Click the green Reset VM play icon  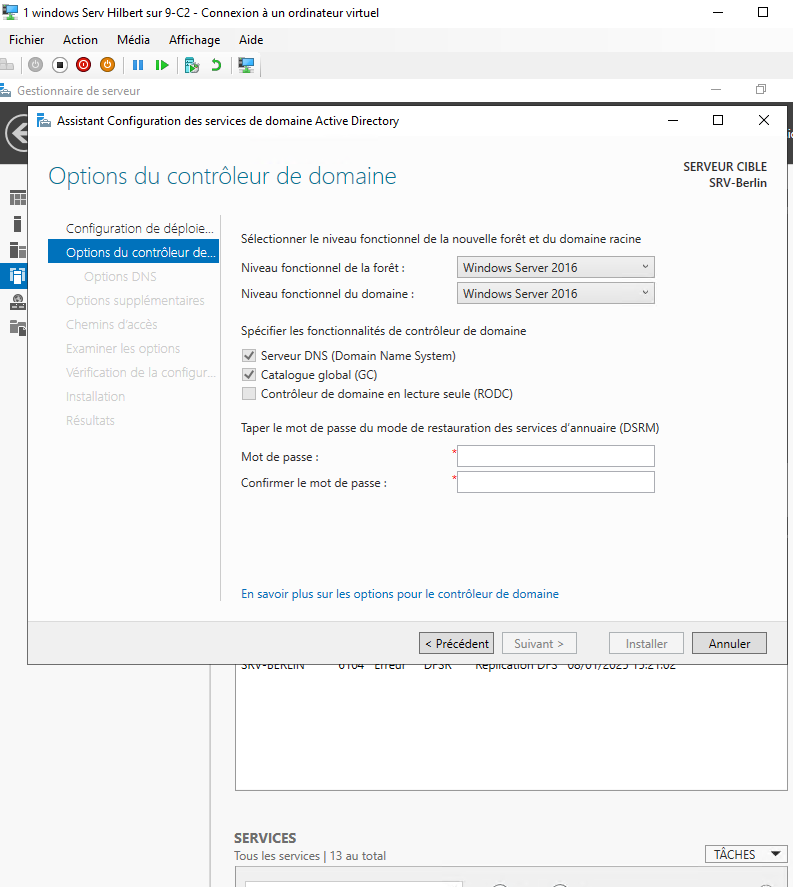click(161, 65)
